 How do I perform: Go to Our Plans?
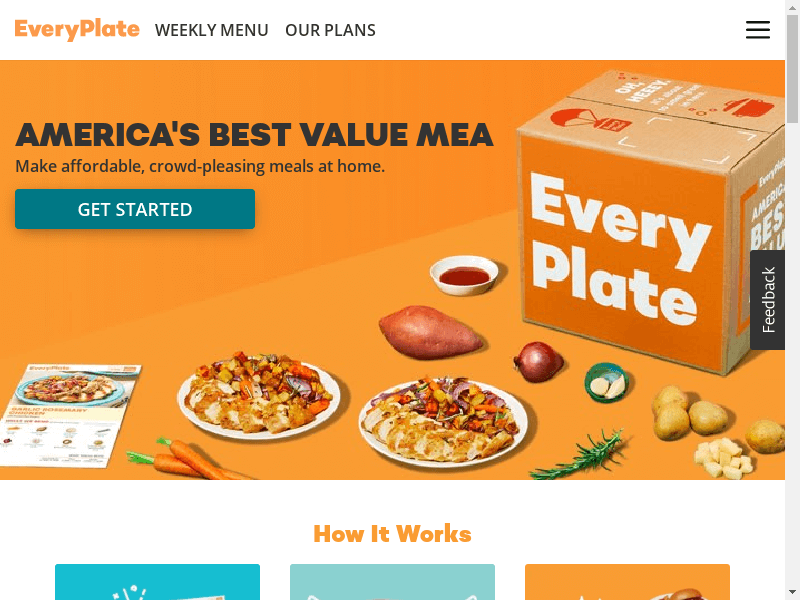330,30
